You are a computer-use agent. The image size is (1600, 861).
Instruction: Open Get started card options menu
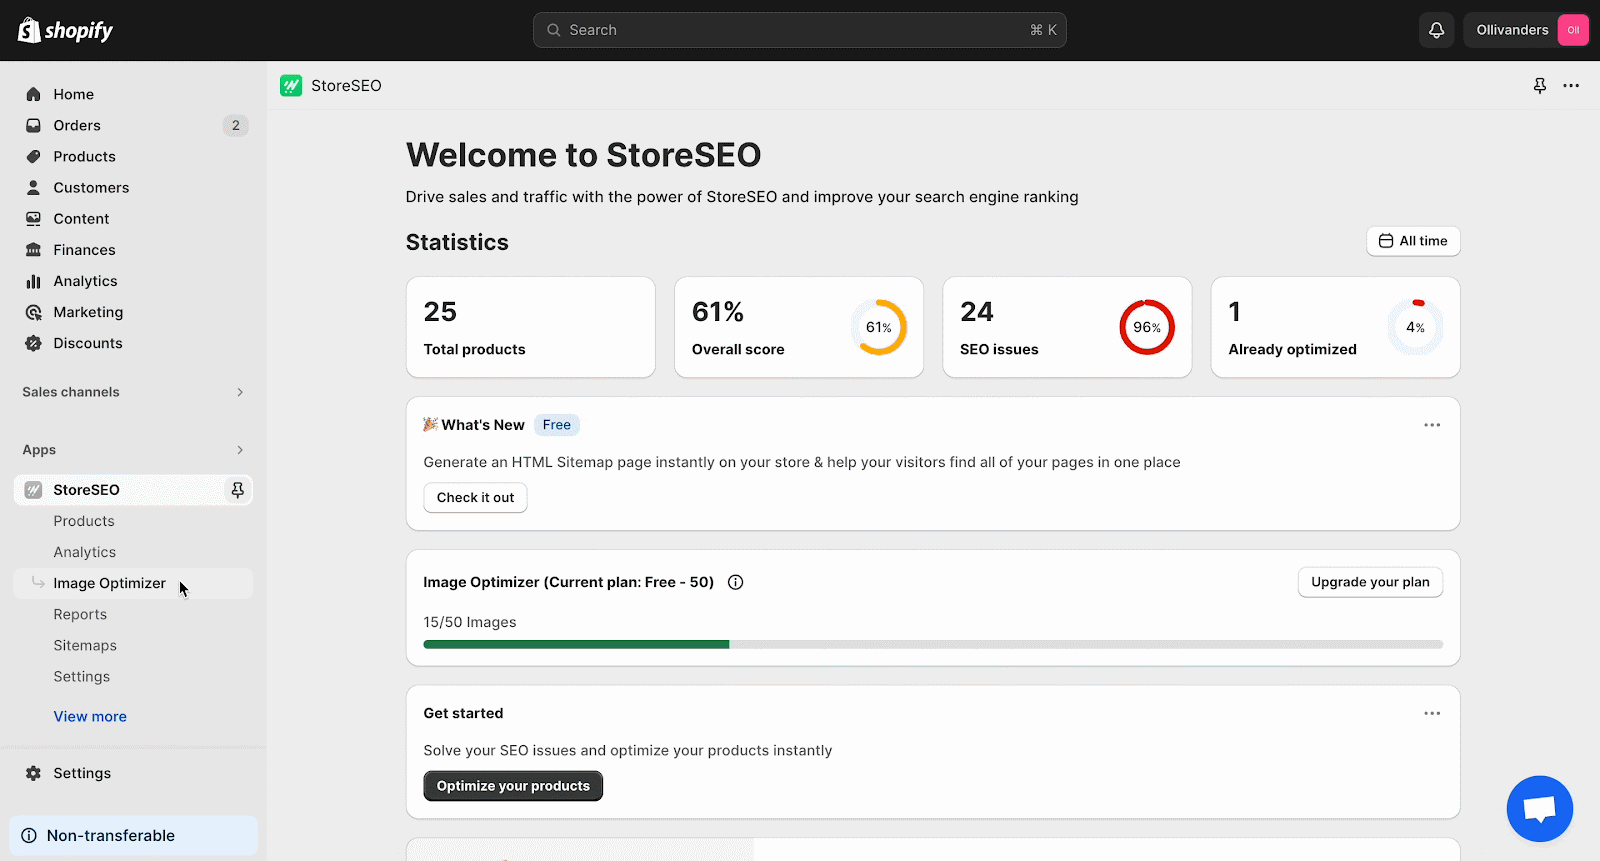(1432, 713)
